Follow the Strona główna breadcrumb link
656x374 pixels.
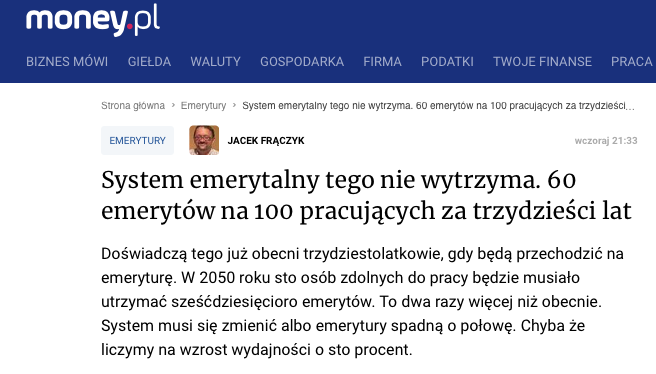133,106
